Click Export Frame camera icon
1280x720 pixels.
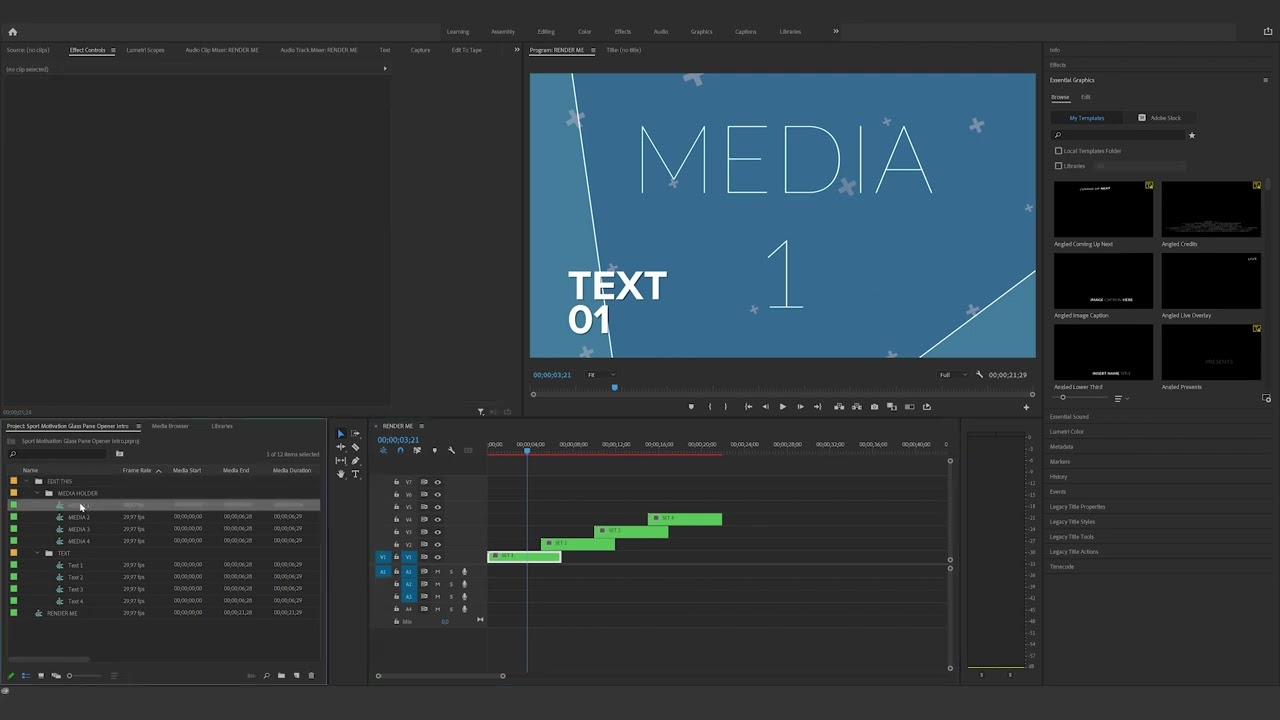click(x=874, y=407)
